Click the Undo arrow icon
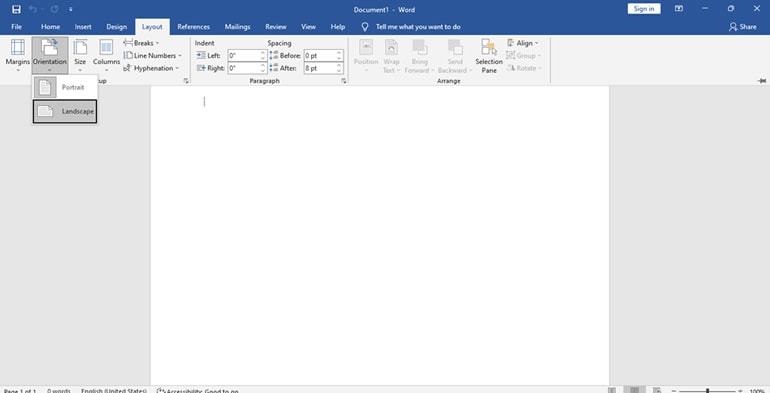The height and width of the screenshot is (393, 770). point(33,9)
